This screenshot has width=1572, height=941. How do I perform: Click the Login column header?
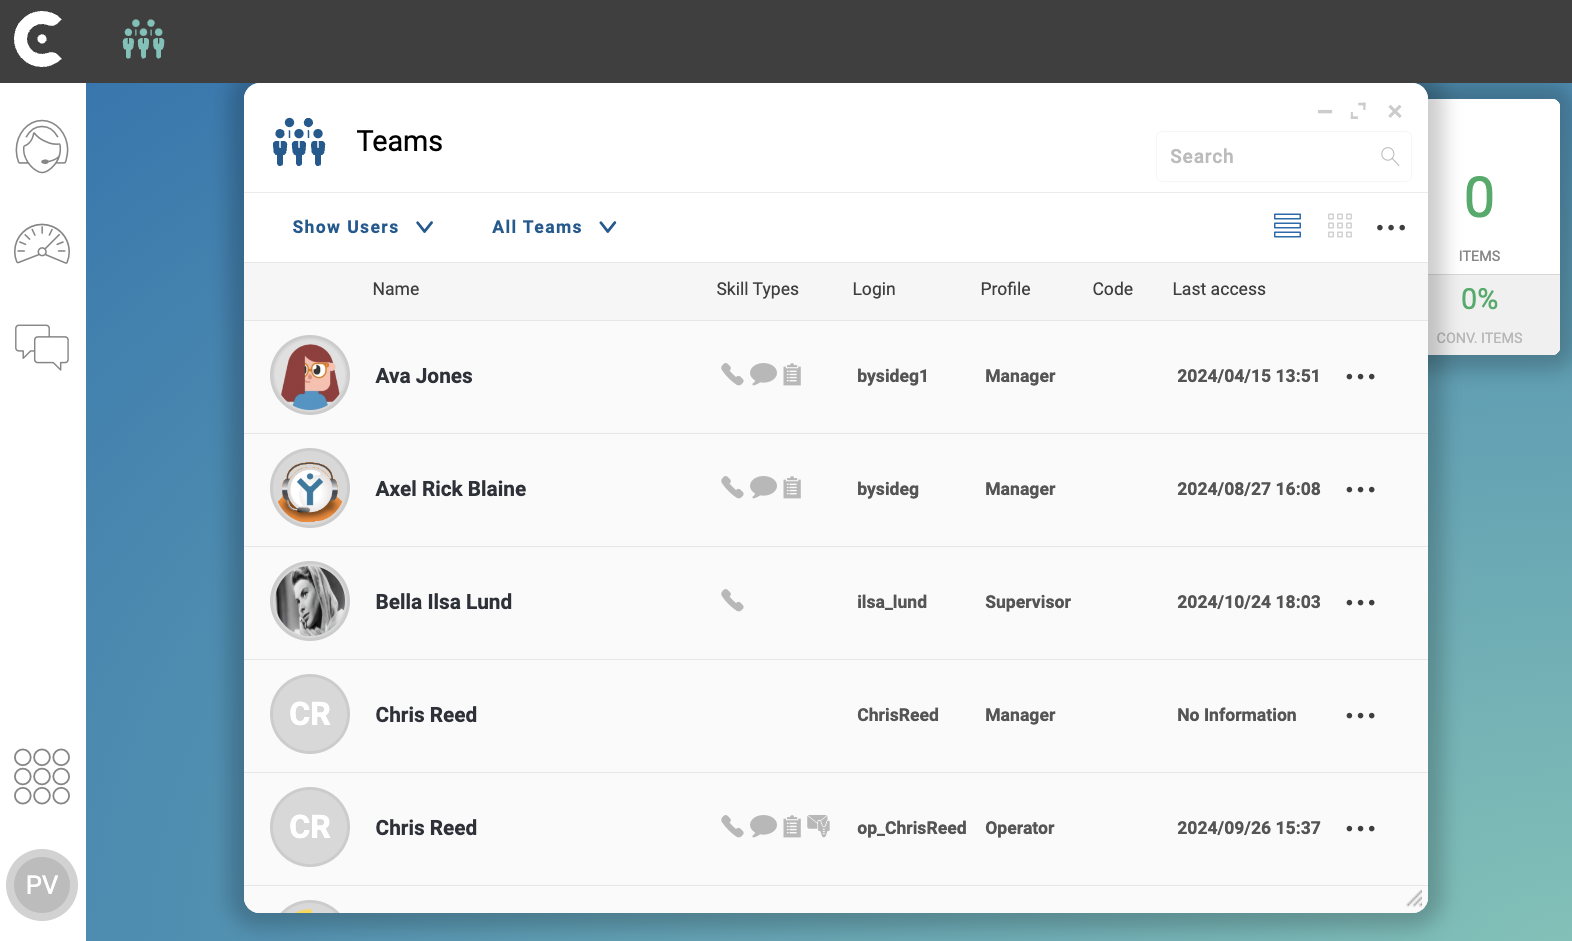[x=874, y=289]
